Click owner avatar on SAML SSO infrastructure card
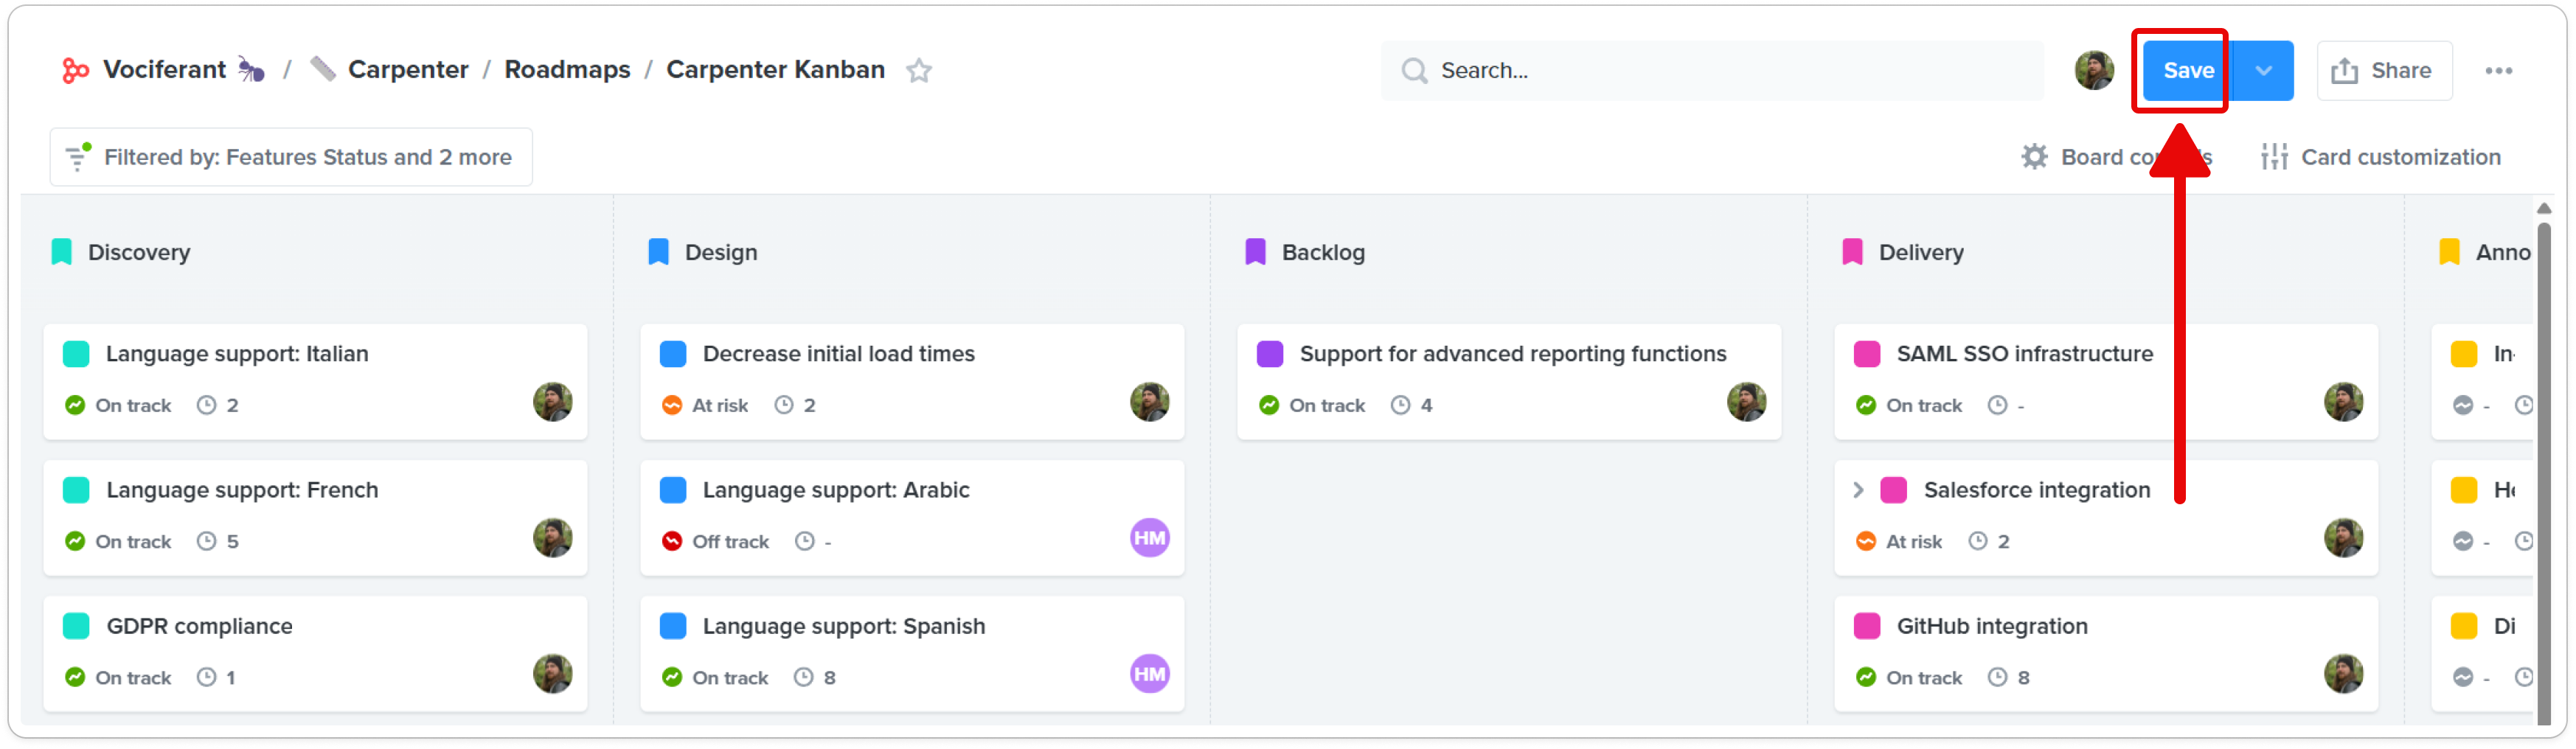The image size is (2576, 749). [x=2343, y=402]
